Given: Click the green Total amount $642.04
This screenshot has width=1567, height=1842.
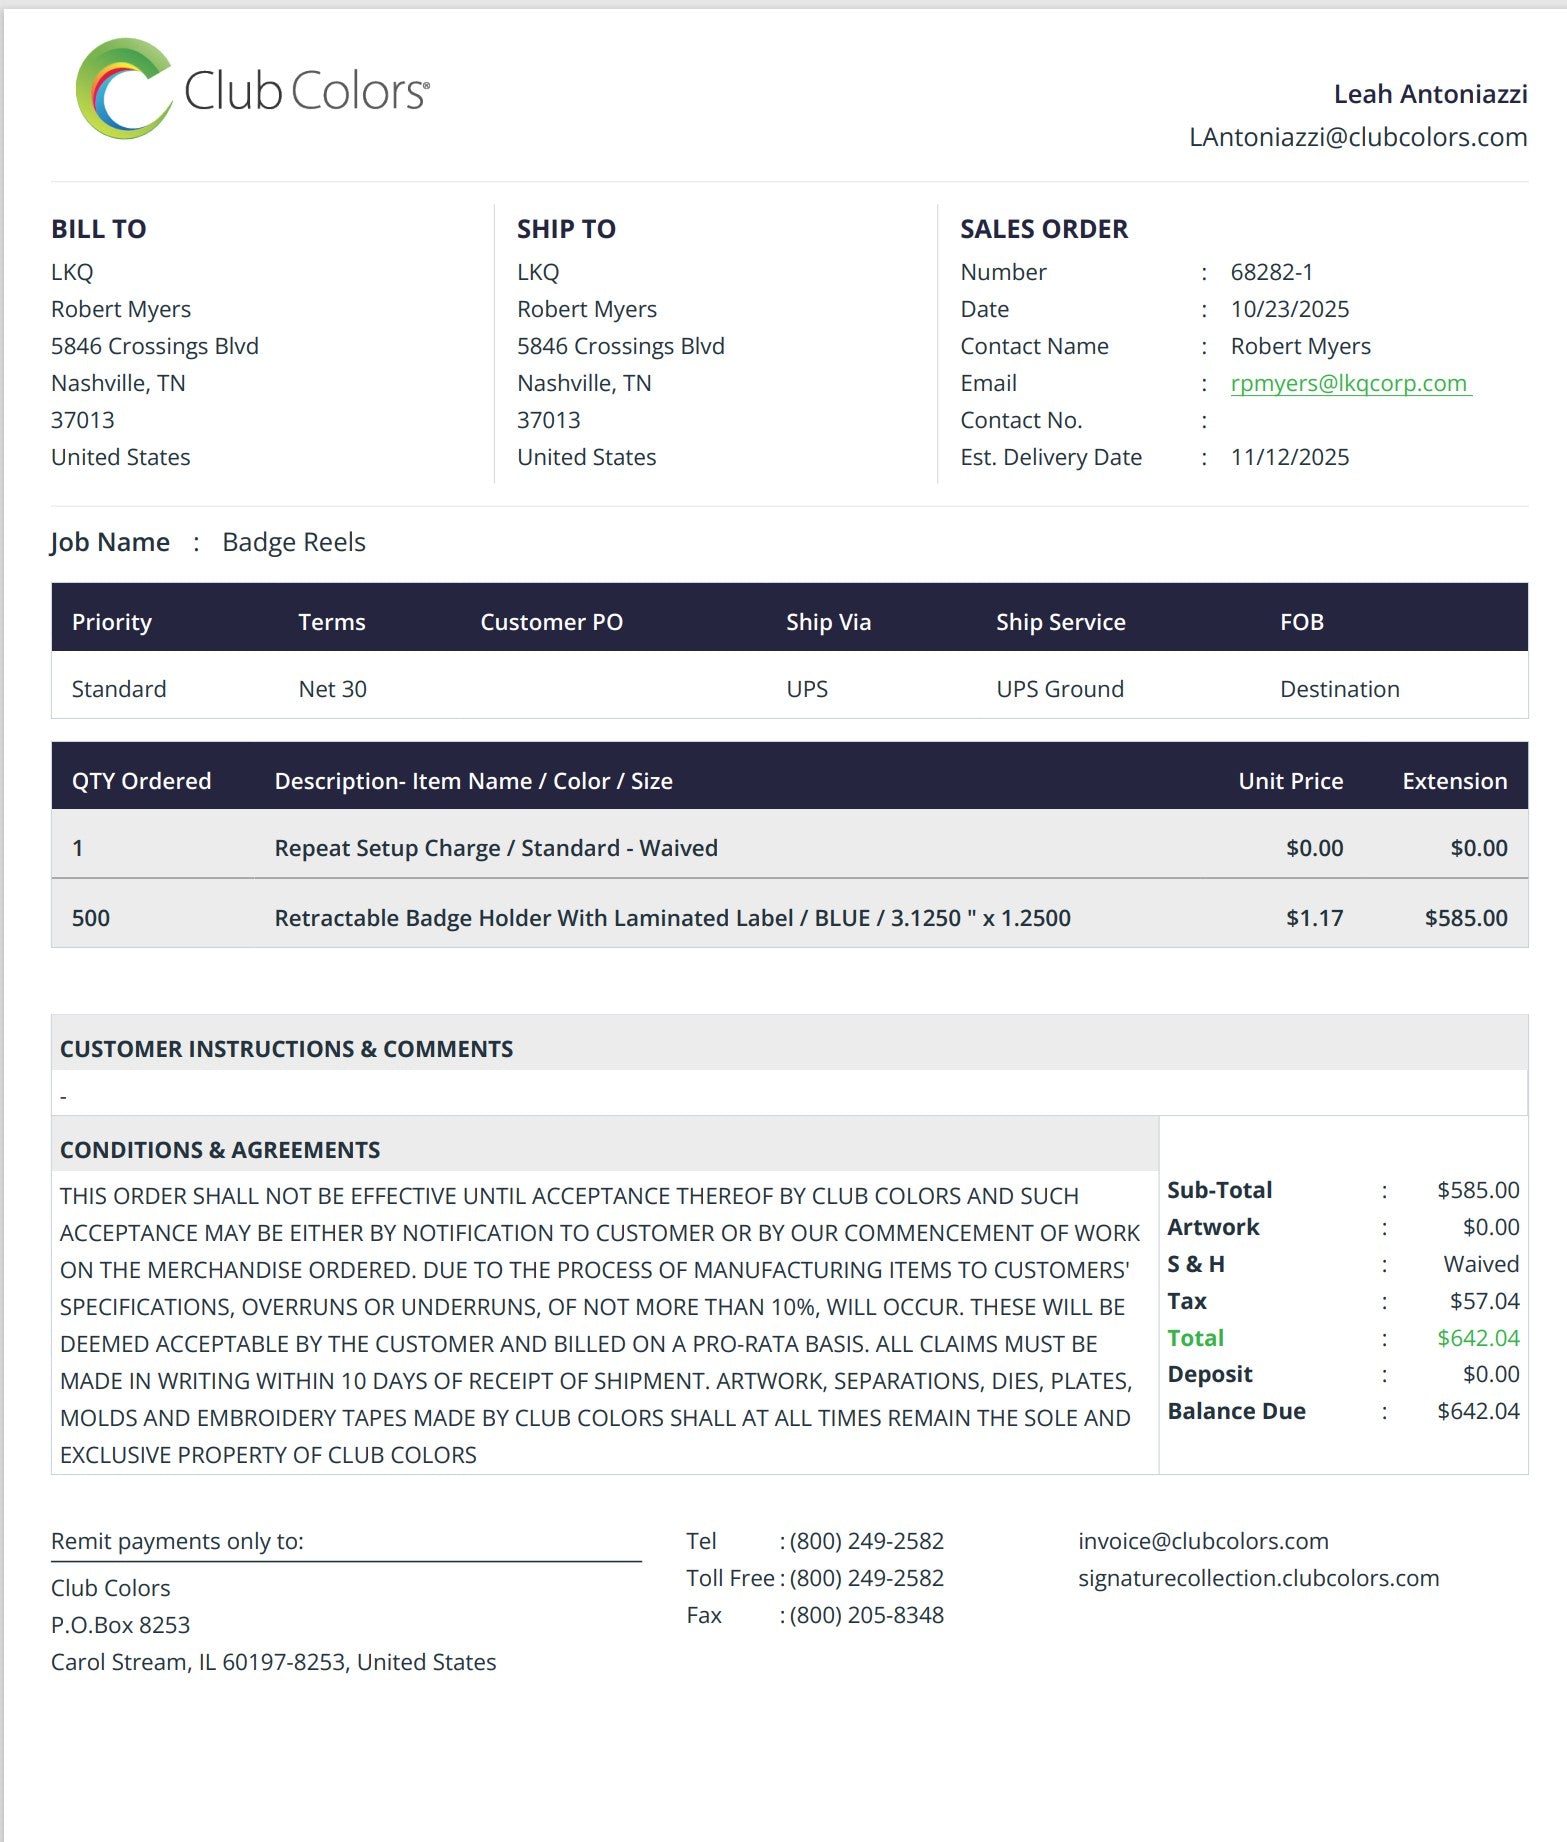Looking at the screenshot, I should (1477, 1338).
